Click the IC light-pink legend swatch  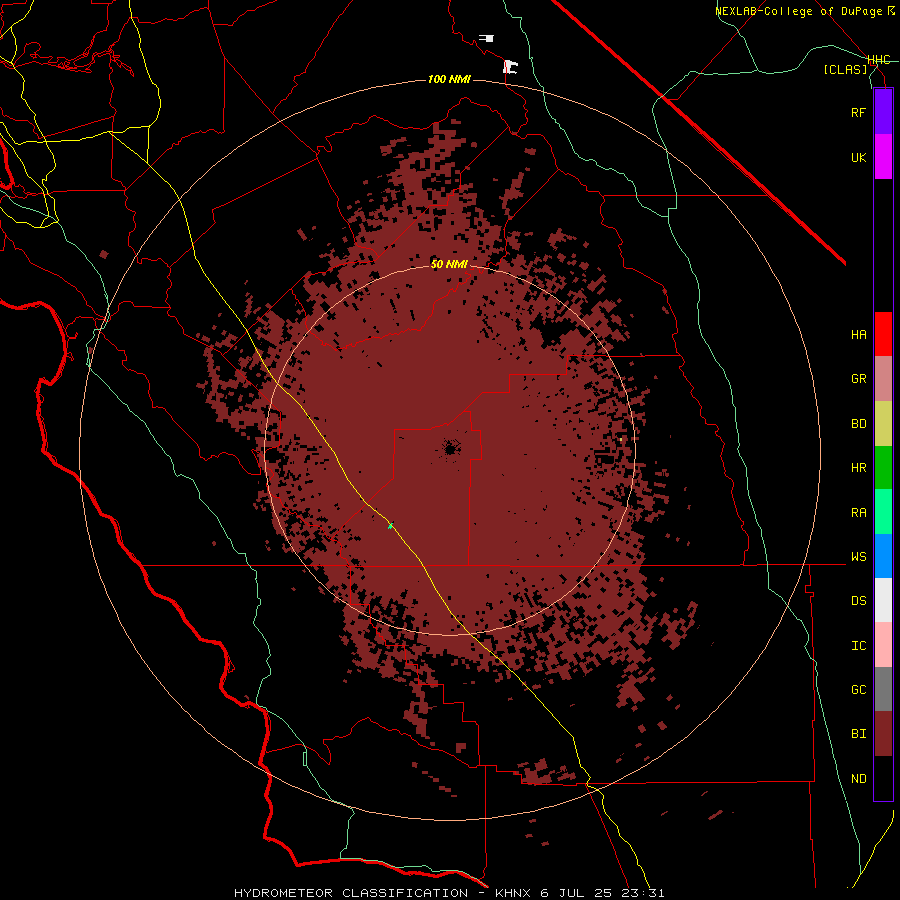coord(883,645)
